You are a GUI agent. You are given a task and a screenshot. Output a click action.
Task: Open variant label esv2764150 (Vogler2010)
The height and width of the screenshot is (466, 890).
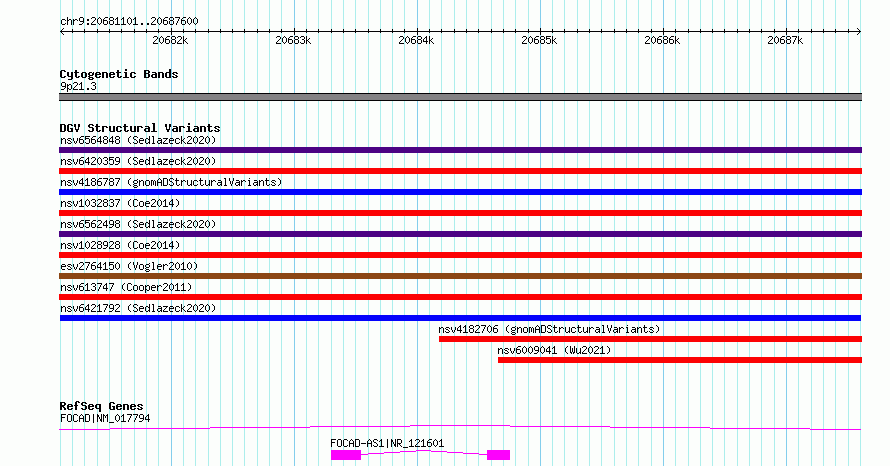click(129, 266)
